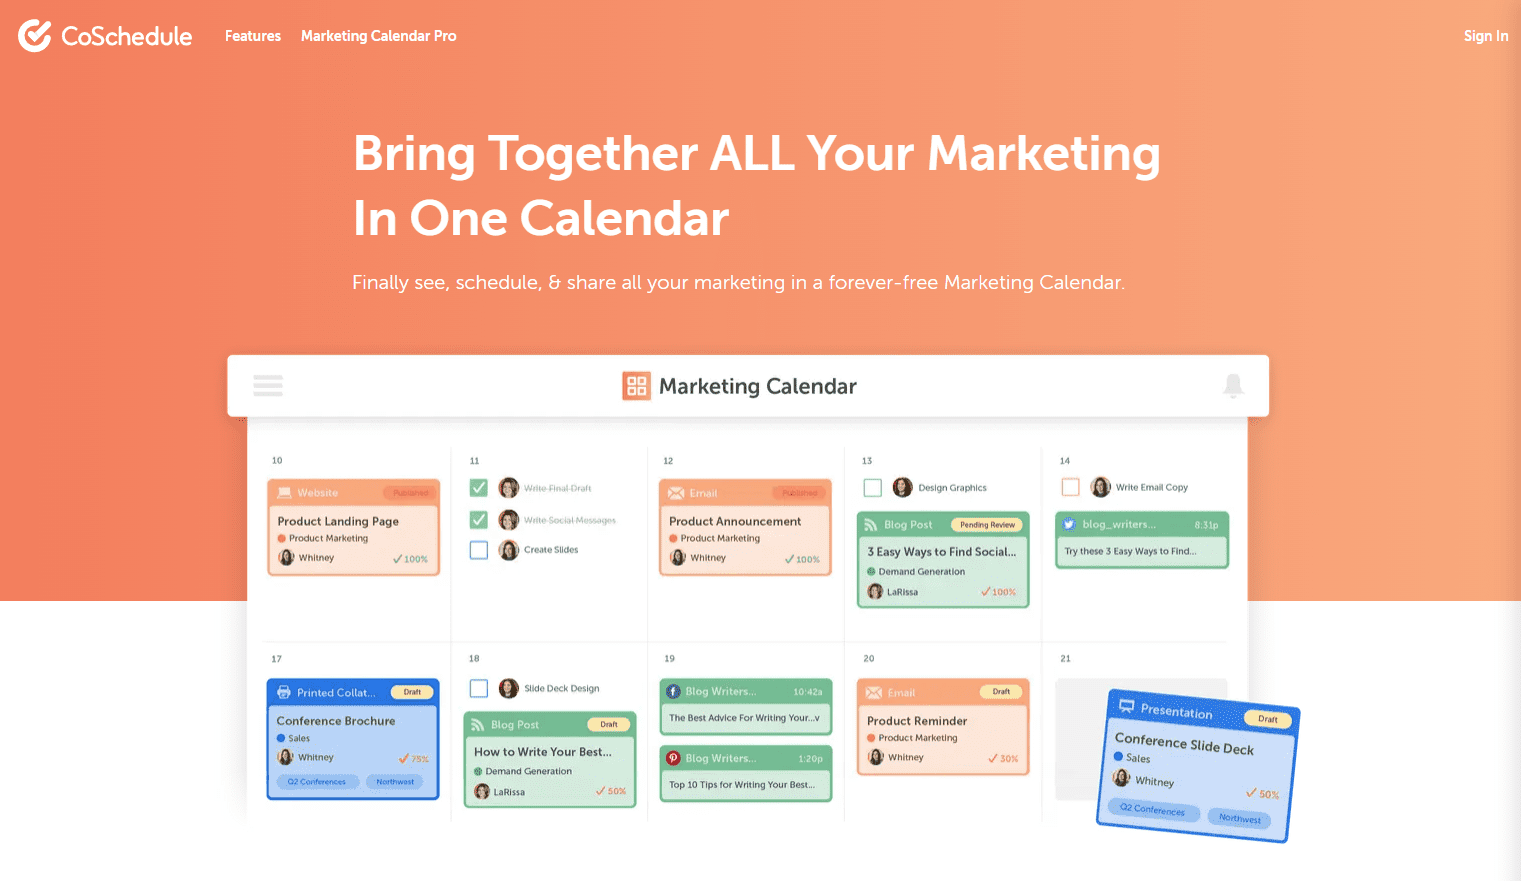
Task: Click 'Marketing Calendar' header title
Action: [758, 386]
